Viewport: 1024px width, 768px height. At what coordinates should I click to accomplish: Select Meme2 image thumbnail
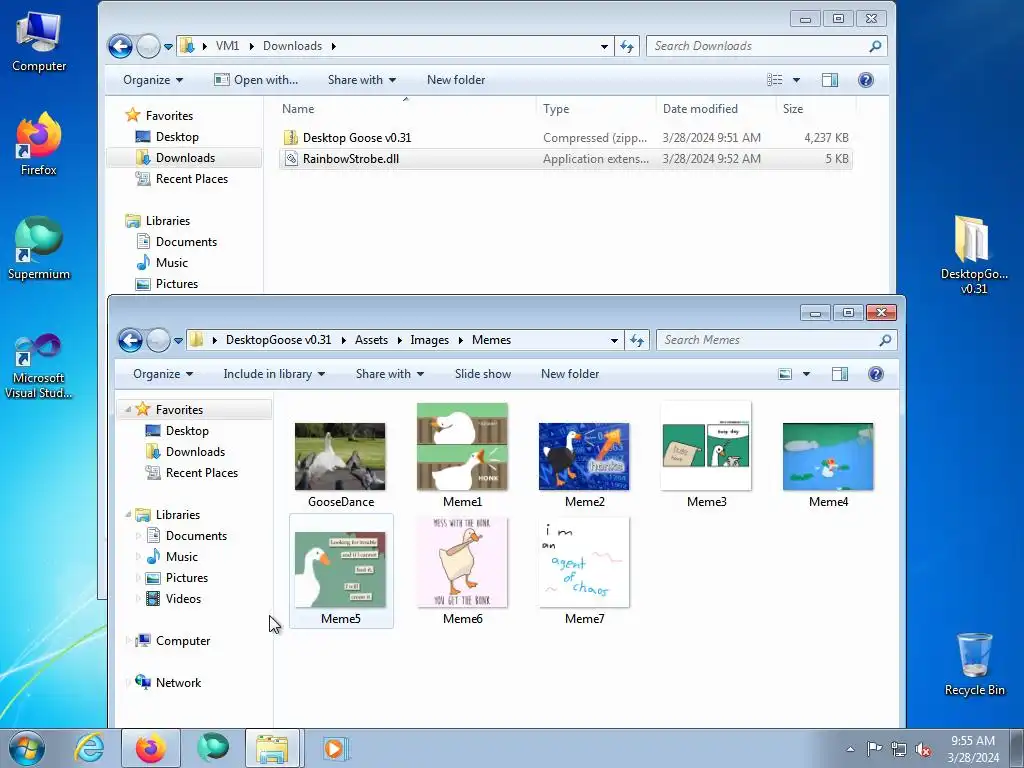(x=584, y=456)
